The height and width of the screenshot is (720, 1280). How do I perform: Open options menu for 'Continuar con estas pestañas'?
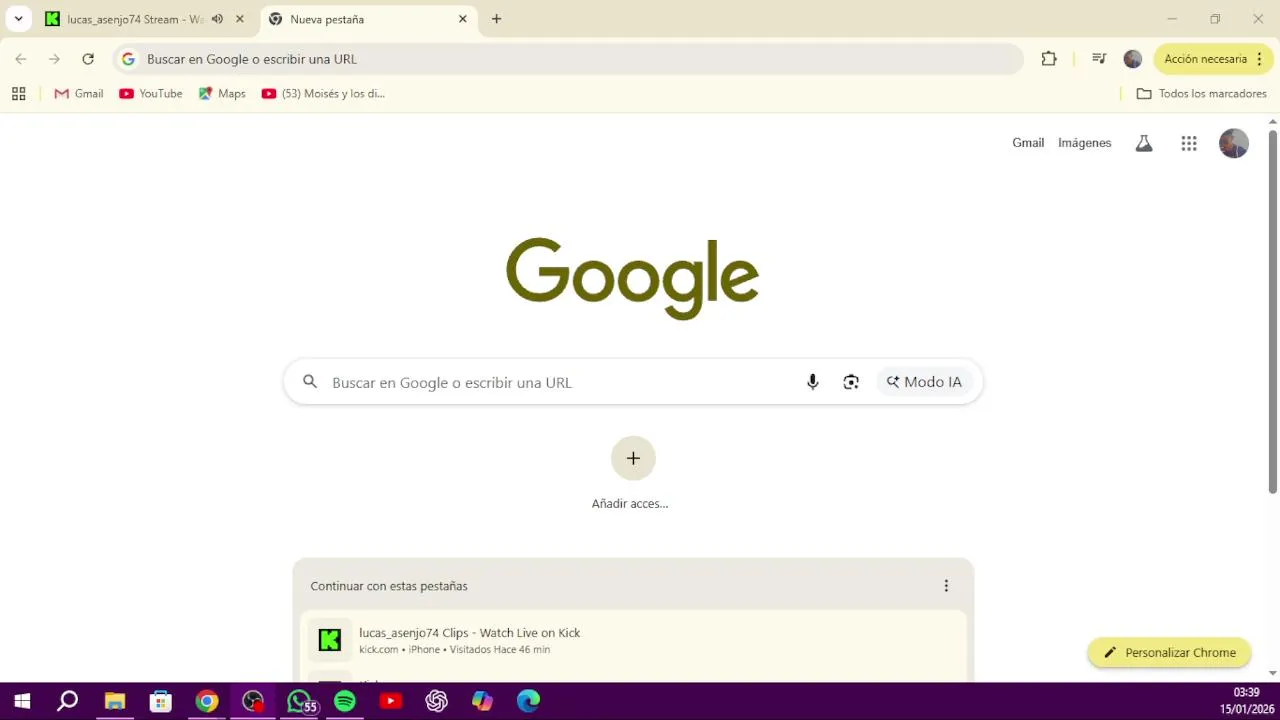point(946,586)
